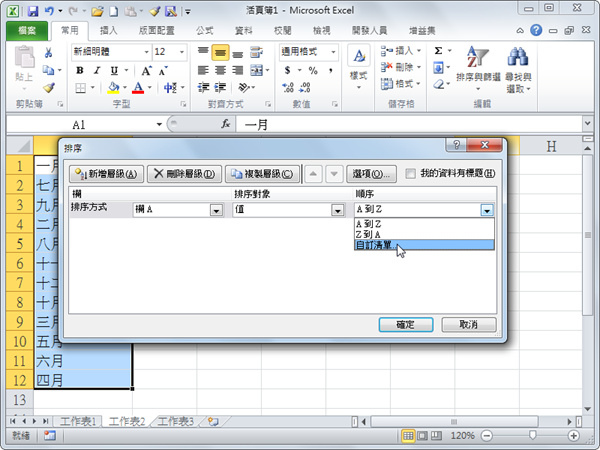Switch to the 公式 Formulas tab
600x450 pixels.
pyautogui.click(x=204, y=31)
